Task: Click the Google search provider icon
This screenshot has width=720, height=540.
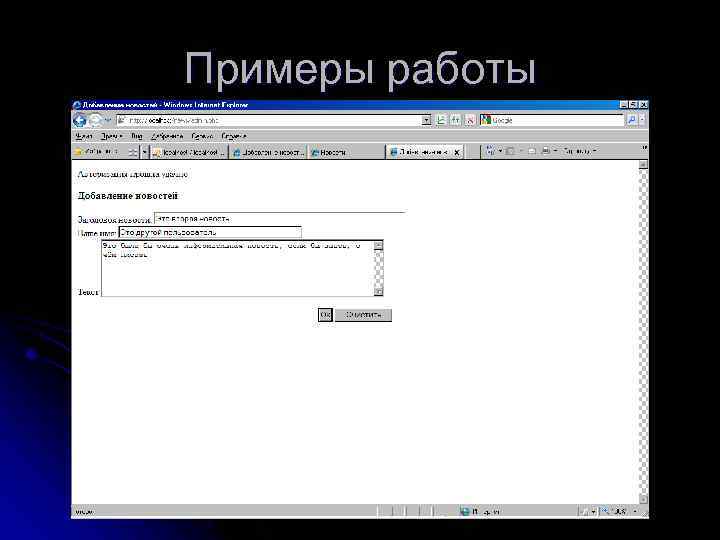Action: (485, 120)
